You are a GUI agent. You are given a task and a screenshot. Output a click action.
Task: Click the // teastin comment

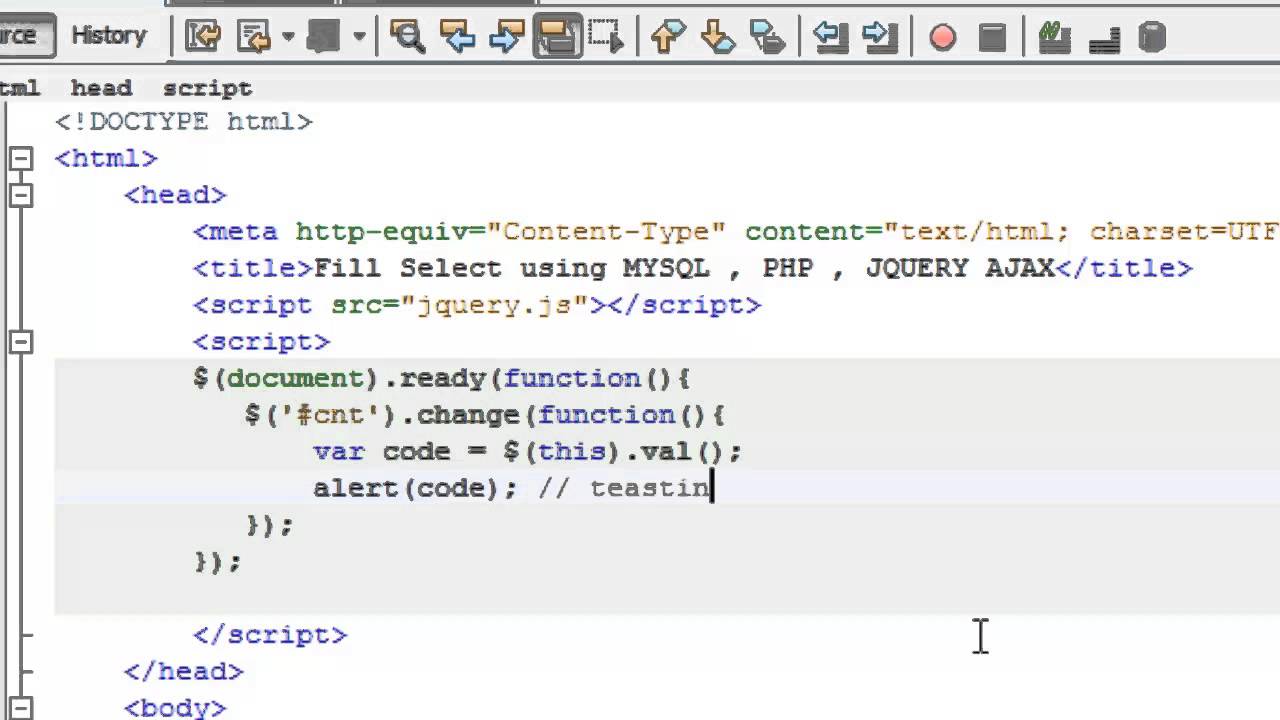(x=624, y=489)
